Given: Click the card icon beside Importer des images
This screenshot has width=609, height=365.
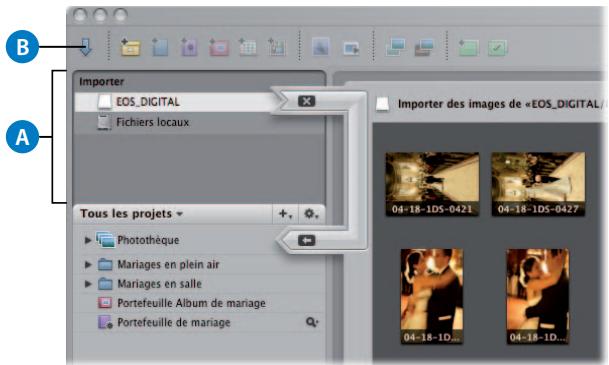Looking at the screenshot, I should 382,104.
